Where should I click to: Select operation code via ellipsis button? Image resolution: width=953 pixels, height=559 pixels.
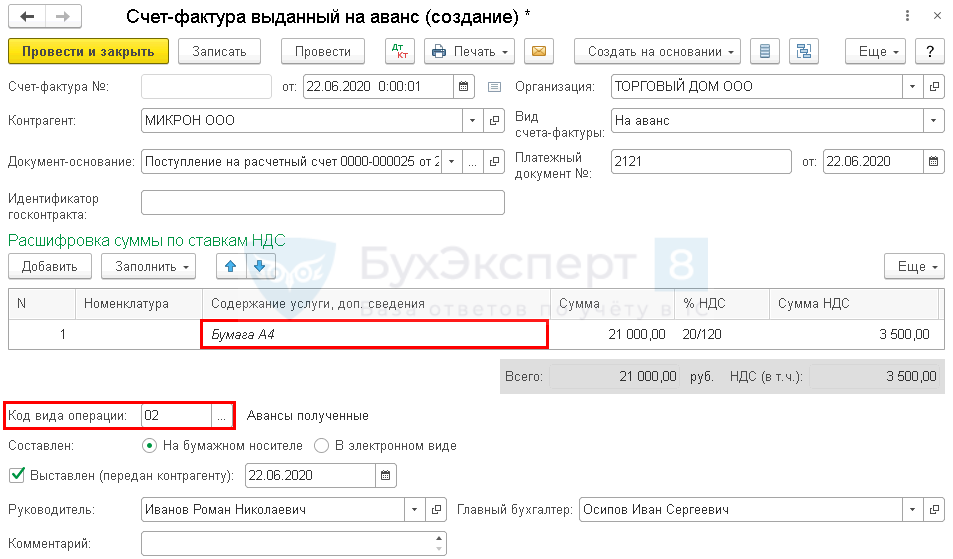[x=221, y=416]
